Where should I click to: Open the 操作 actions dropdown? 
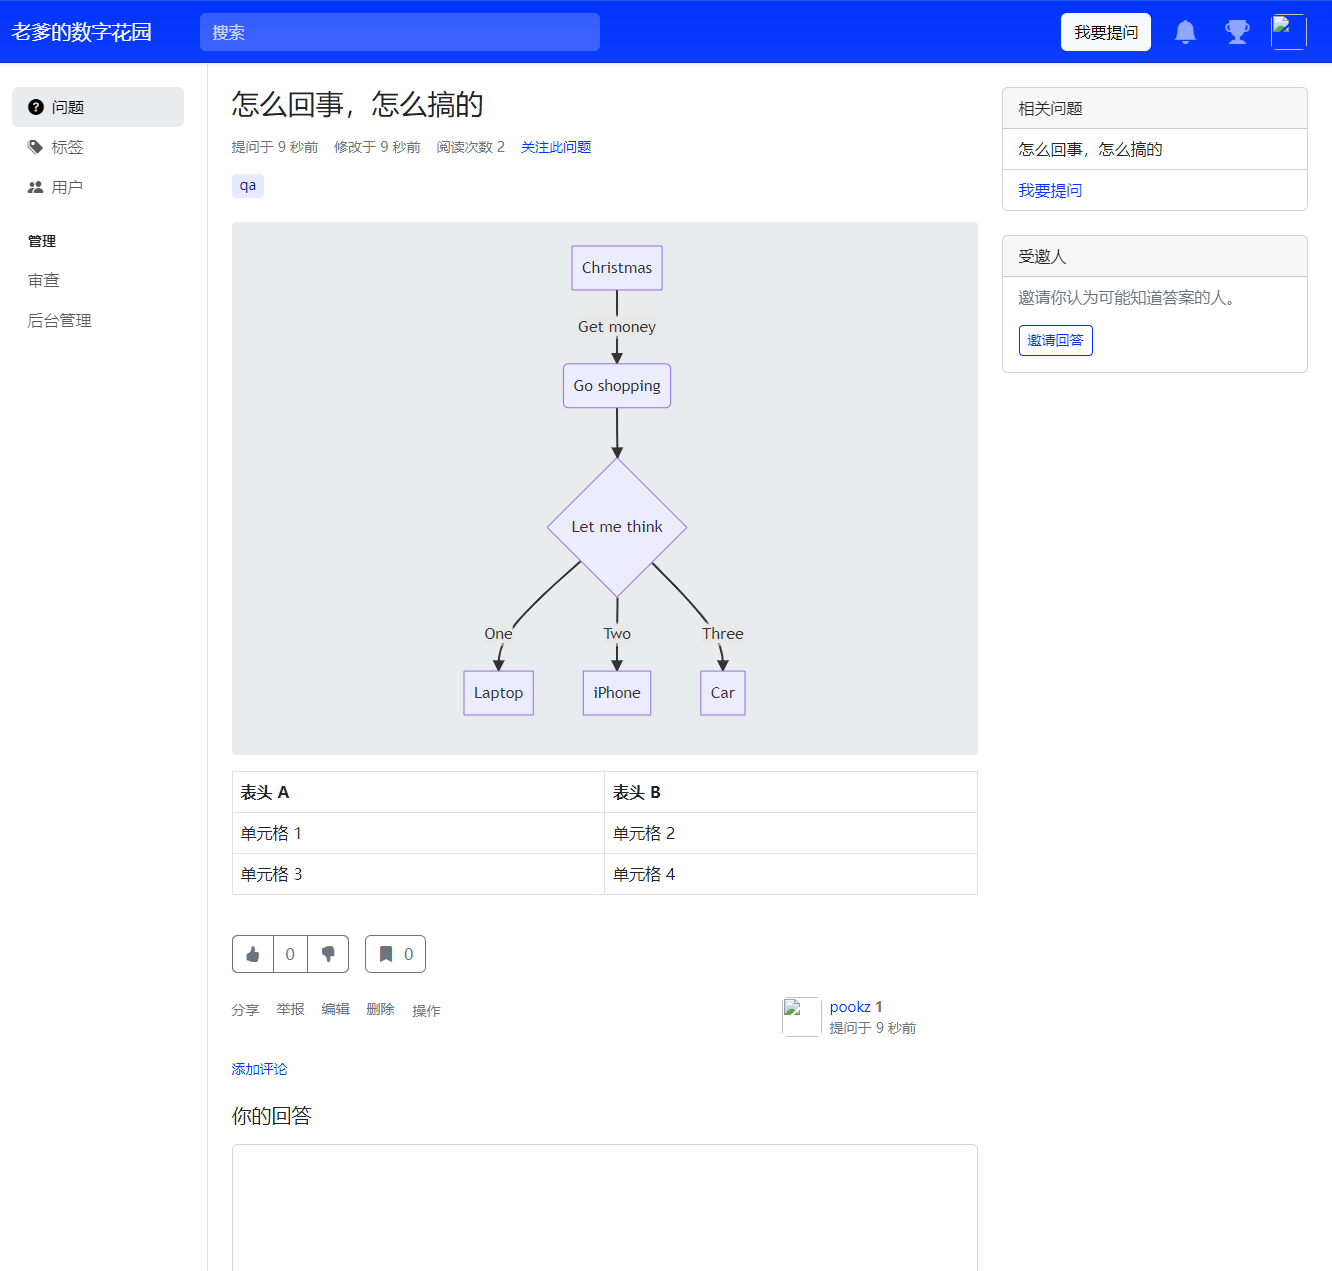[x=426, y=1011]
